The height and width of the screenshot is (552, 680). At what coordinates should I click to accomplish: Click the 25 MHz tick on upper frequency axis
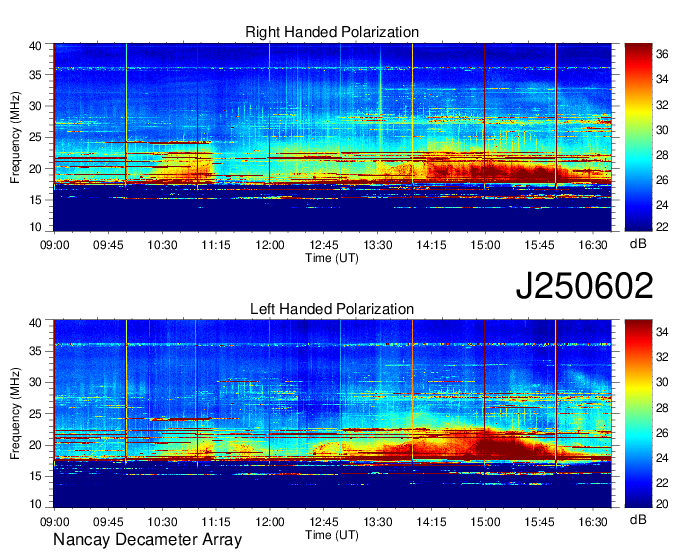[x=35, y=137]
